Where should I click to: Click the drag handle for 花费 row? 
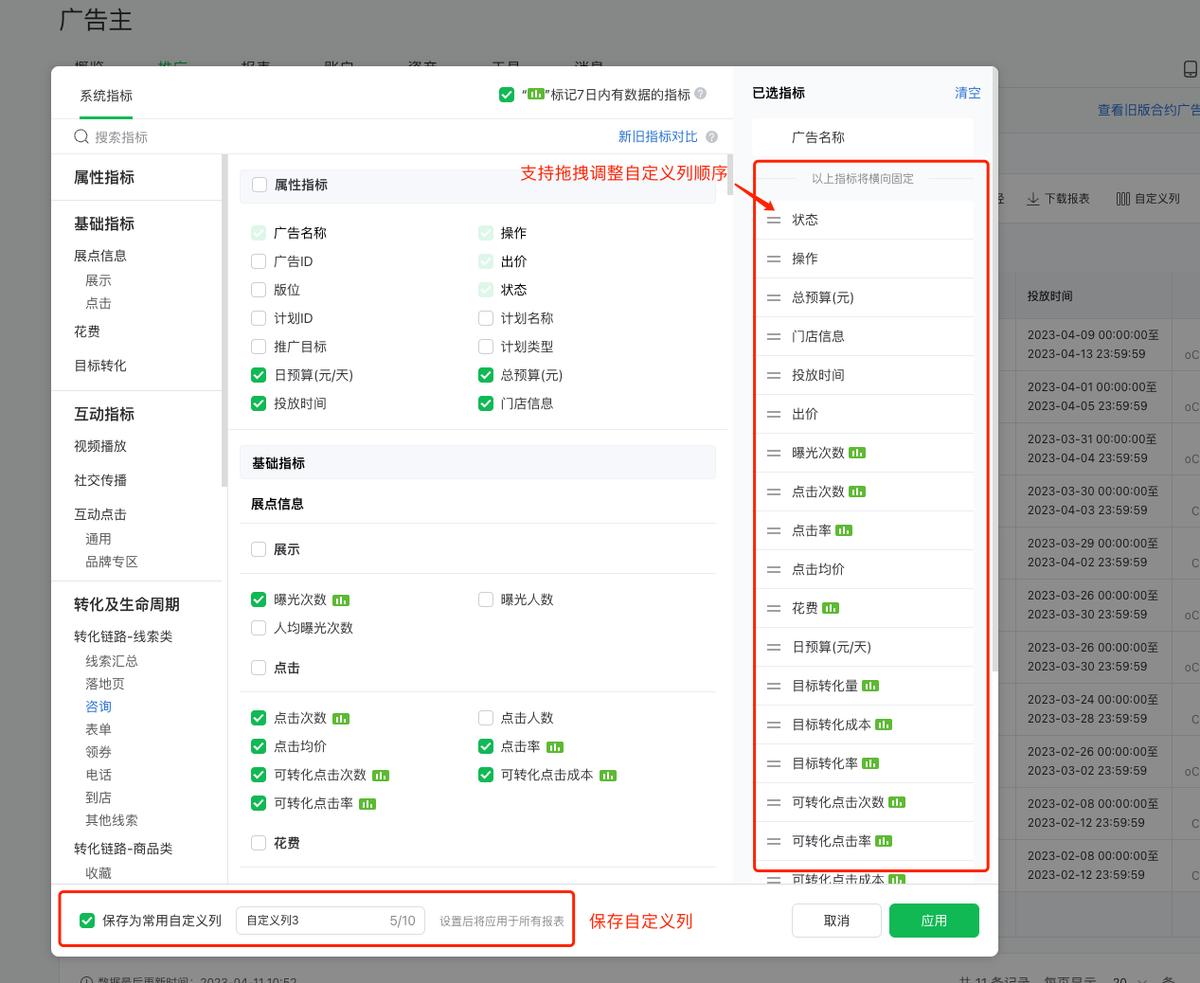773,608
